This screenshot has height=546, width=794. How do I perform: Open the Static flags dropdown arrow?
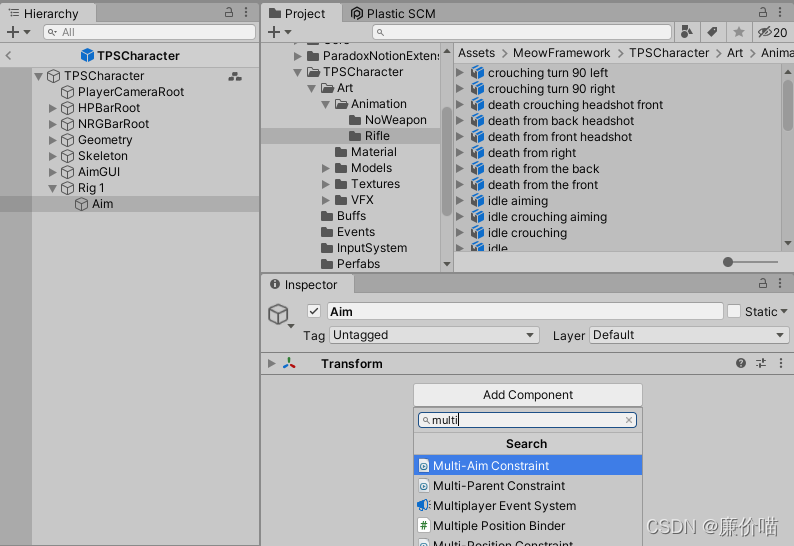(784, 311)
